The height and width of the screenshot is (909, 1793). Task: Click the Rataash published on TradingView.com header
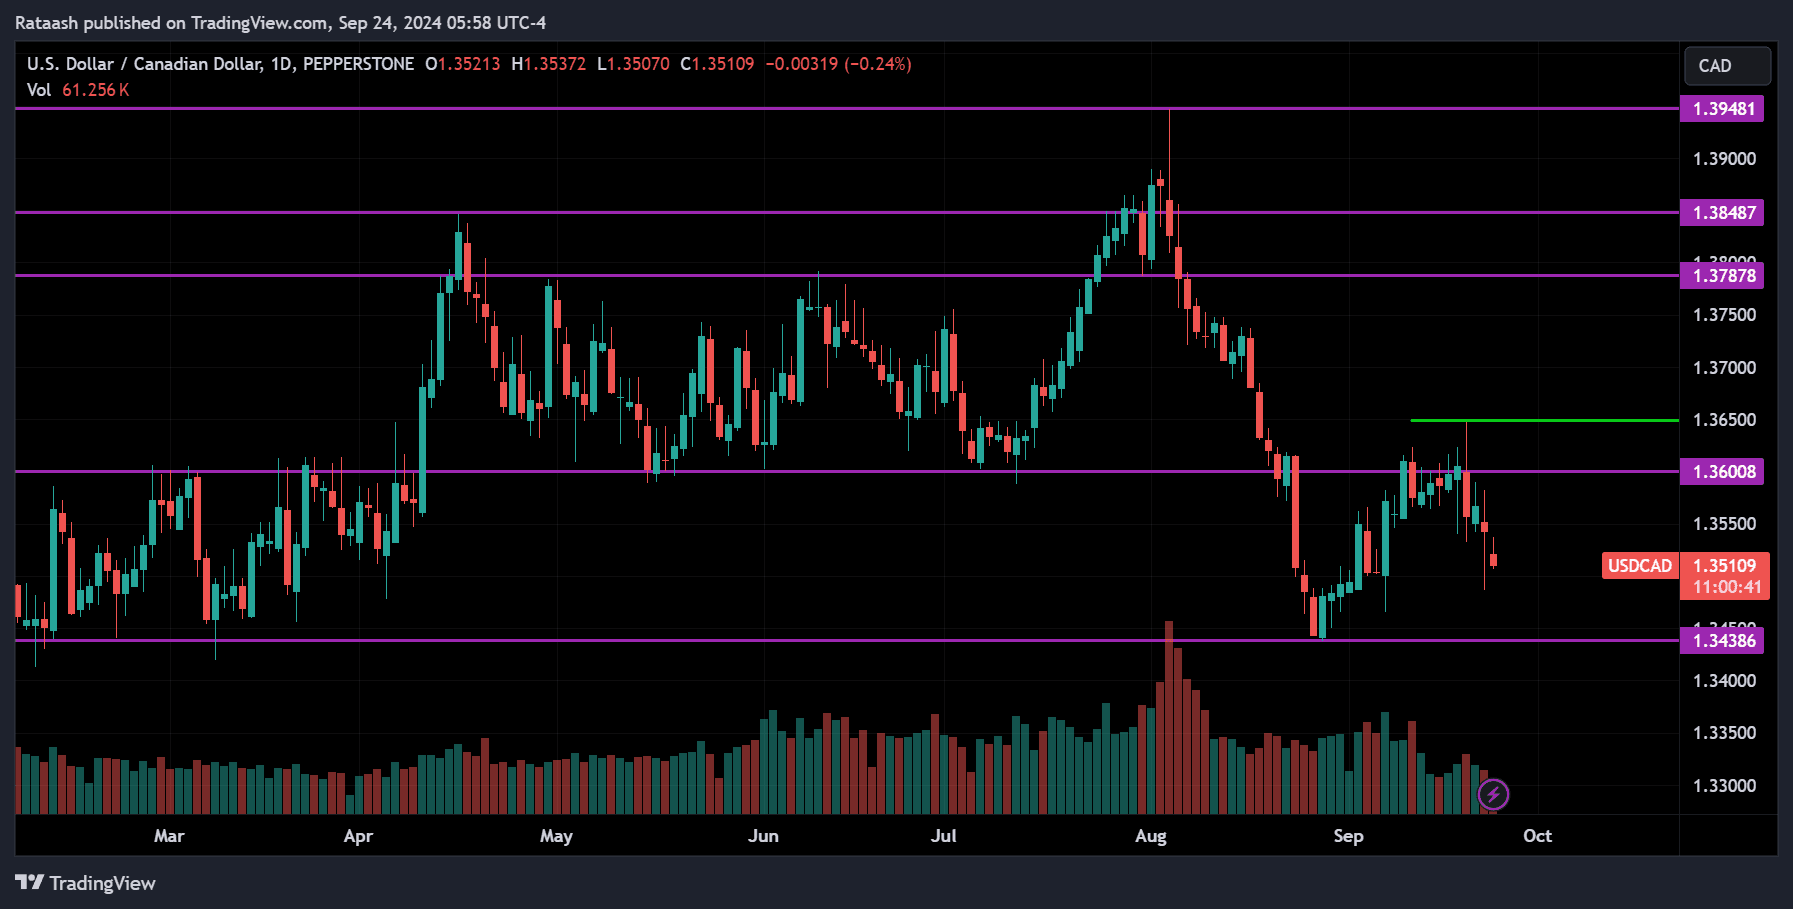(280, 23)
